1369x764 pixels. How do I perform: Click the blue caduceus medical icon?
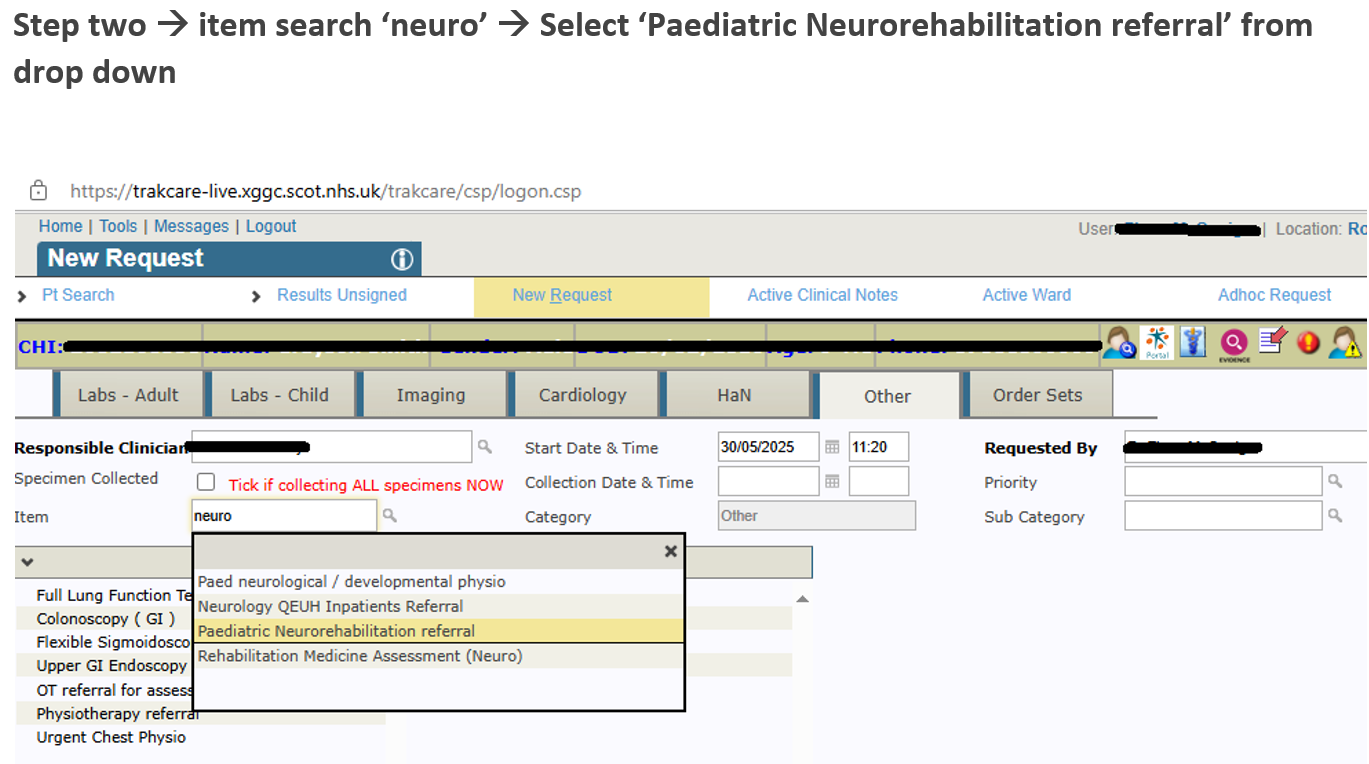(x=1194, y=343)
